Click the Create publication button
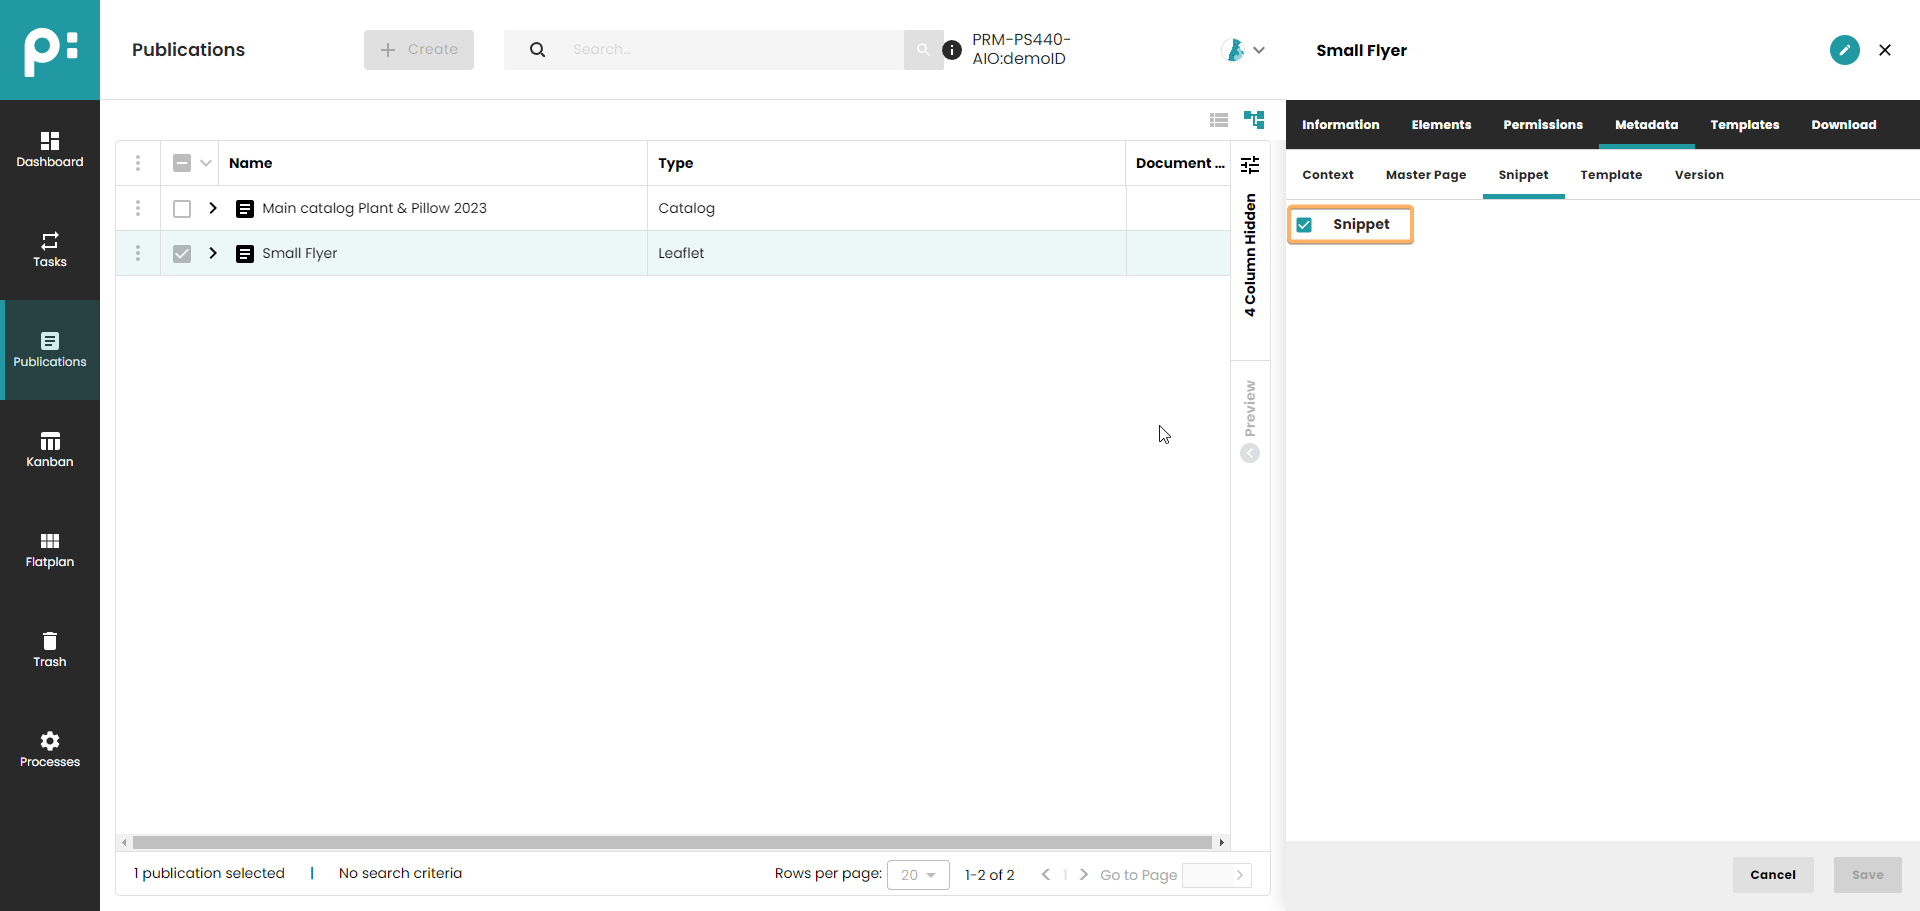Screen dimensions: 1920x911 tap(419, 50)
